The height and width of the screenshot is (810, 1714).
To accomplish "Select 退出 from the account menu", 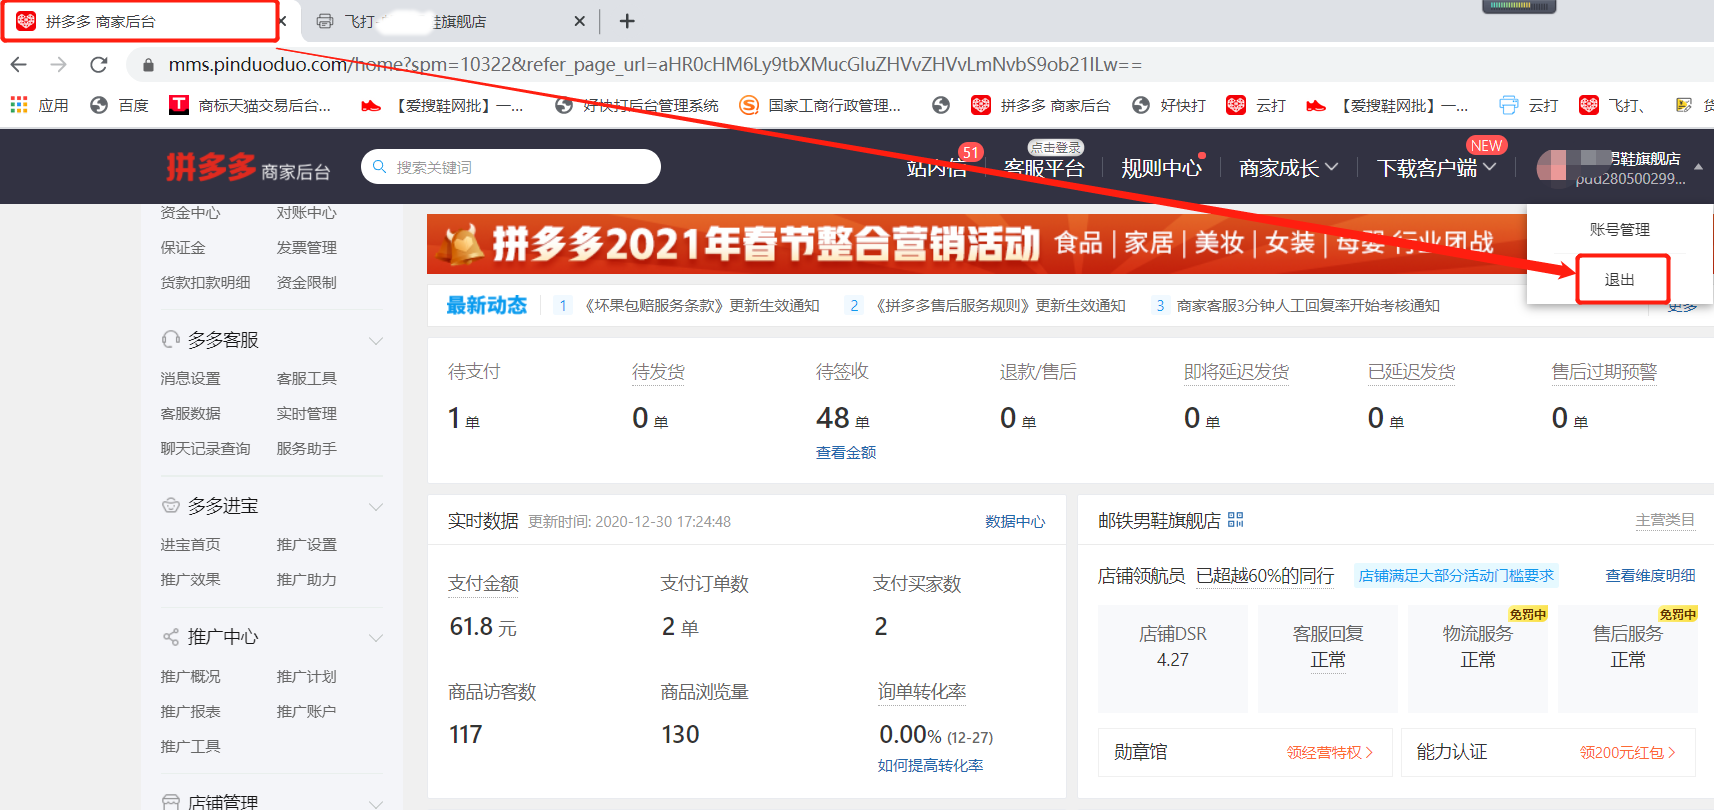I will [x=1619, y=280].
